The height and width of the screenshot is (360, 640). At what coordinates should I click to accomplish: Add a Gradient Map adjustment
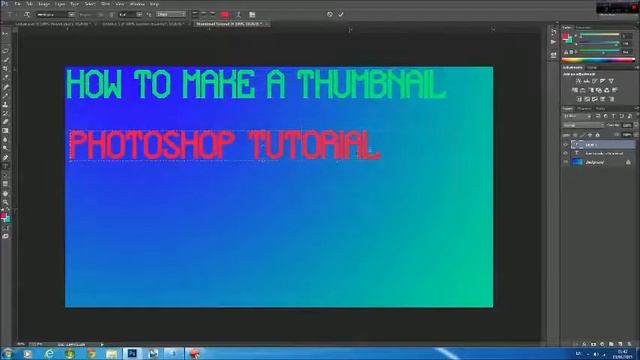point(611,99)
